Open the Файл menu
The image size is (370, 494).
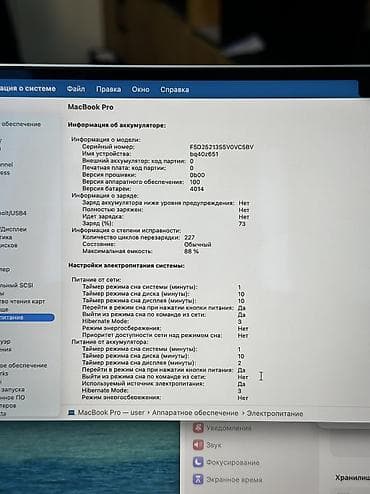coord(76,89)
